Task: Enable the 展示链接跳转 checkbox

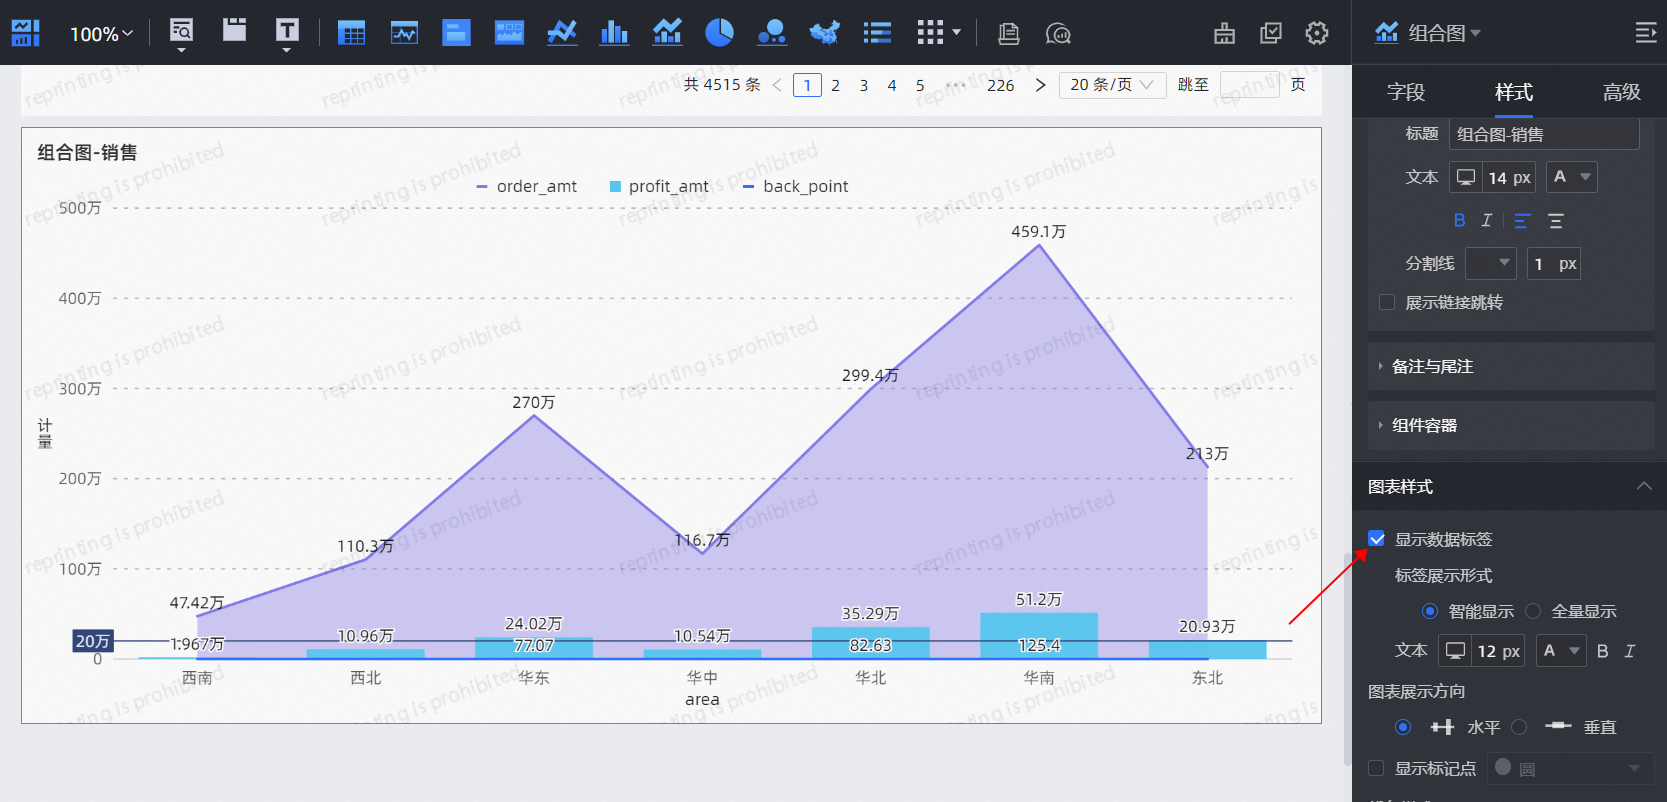Action: [1387, 302]
